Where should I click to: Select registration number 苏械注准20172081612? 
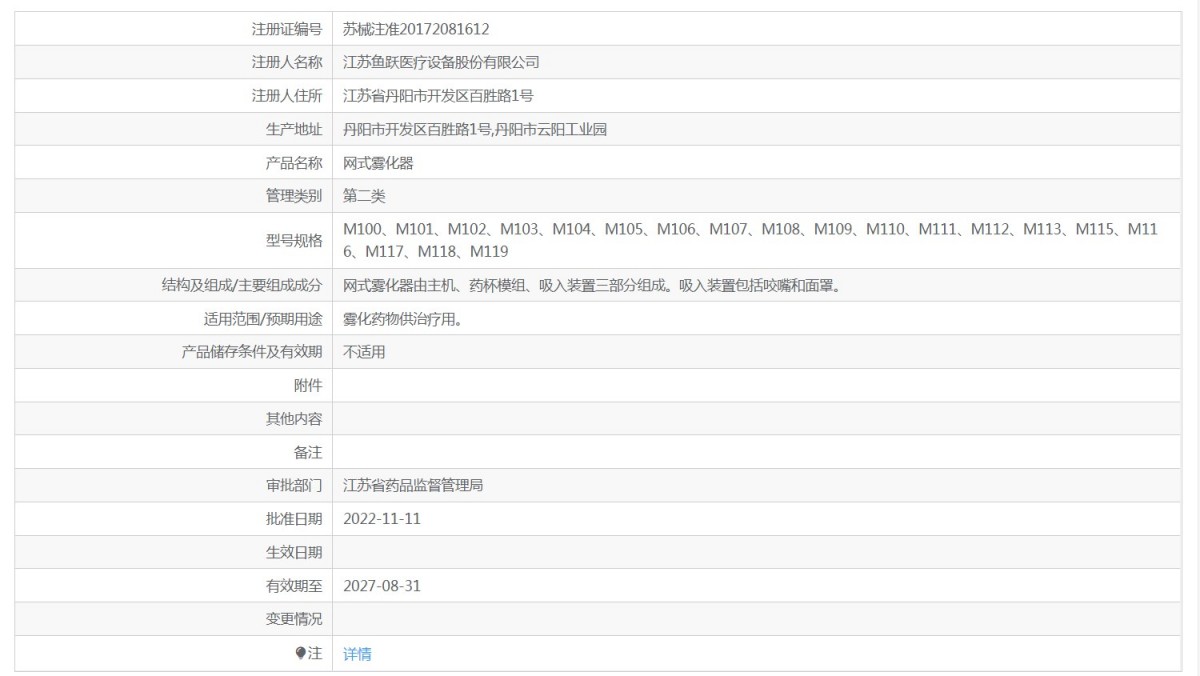[x=416, y=29]
